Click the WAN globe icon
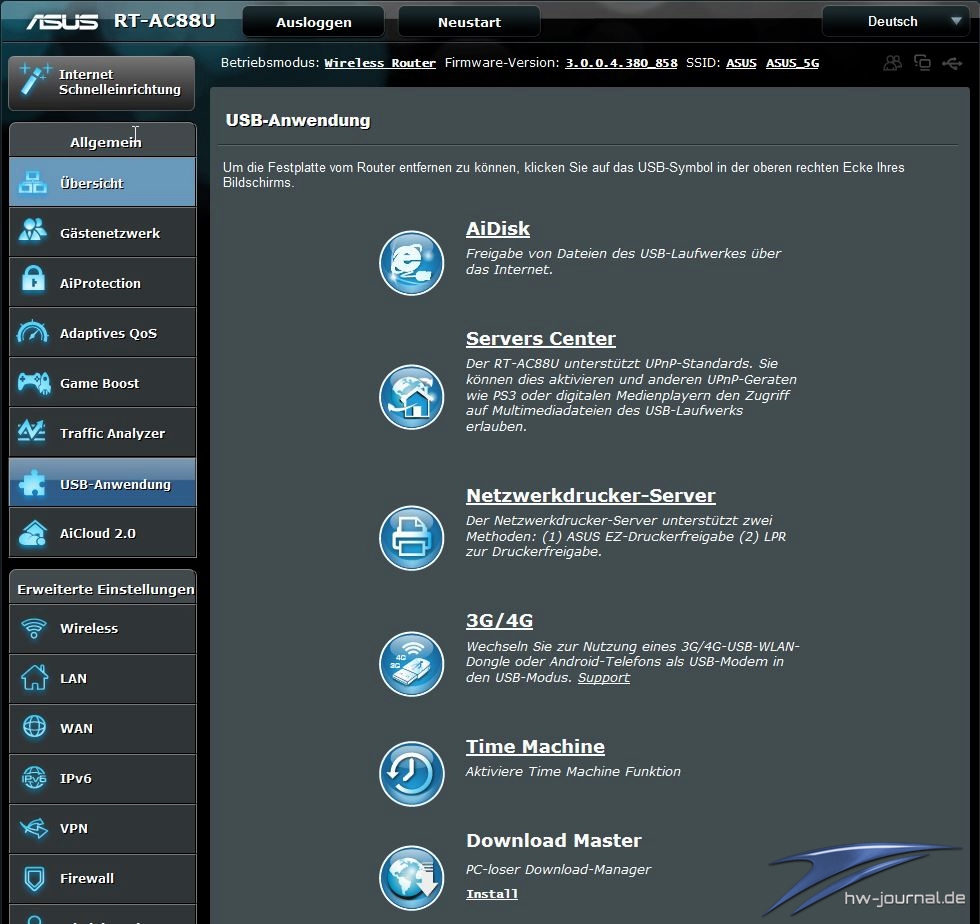 click(x=34, y=726)
